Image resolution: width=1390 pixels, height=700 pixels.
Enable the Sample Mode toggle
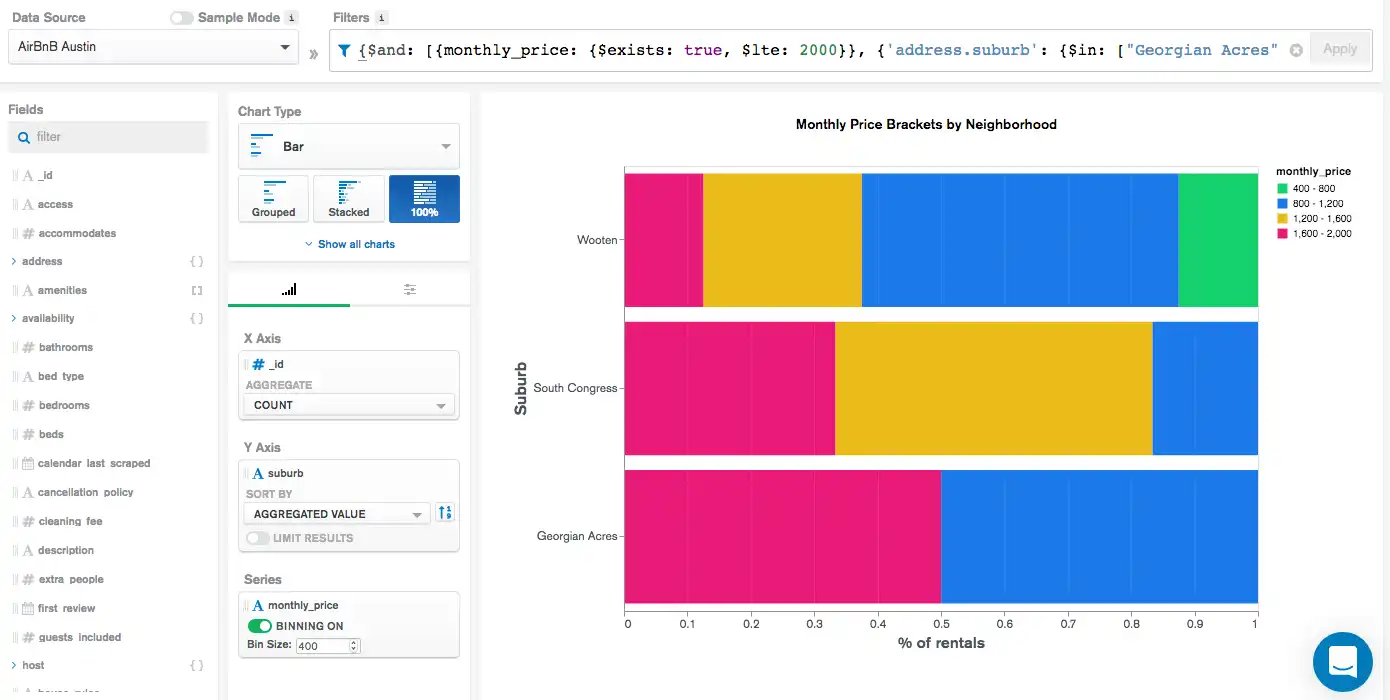pyautogui.click(x=180, y=17)
